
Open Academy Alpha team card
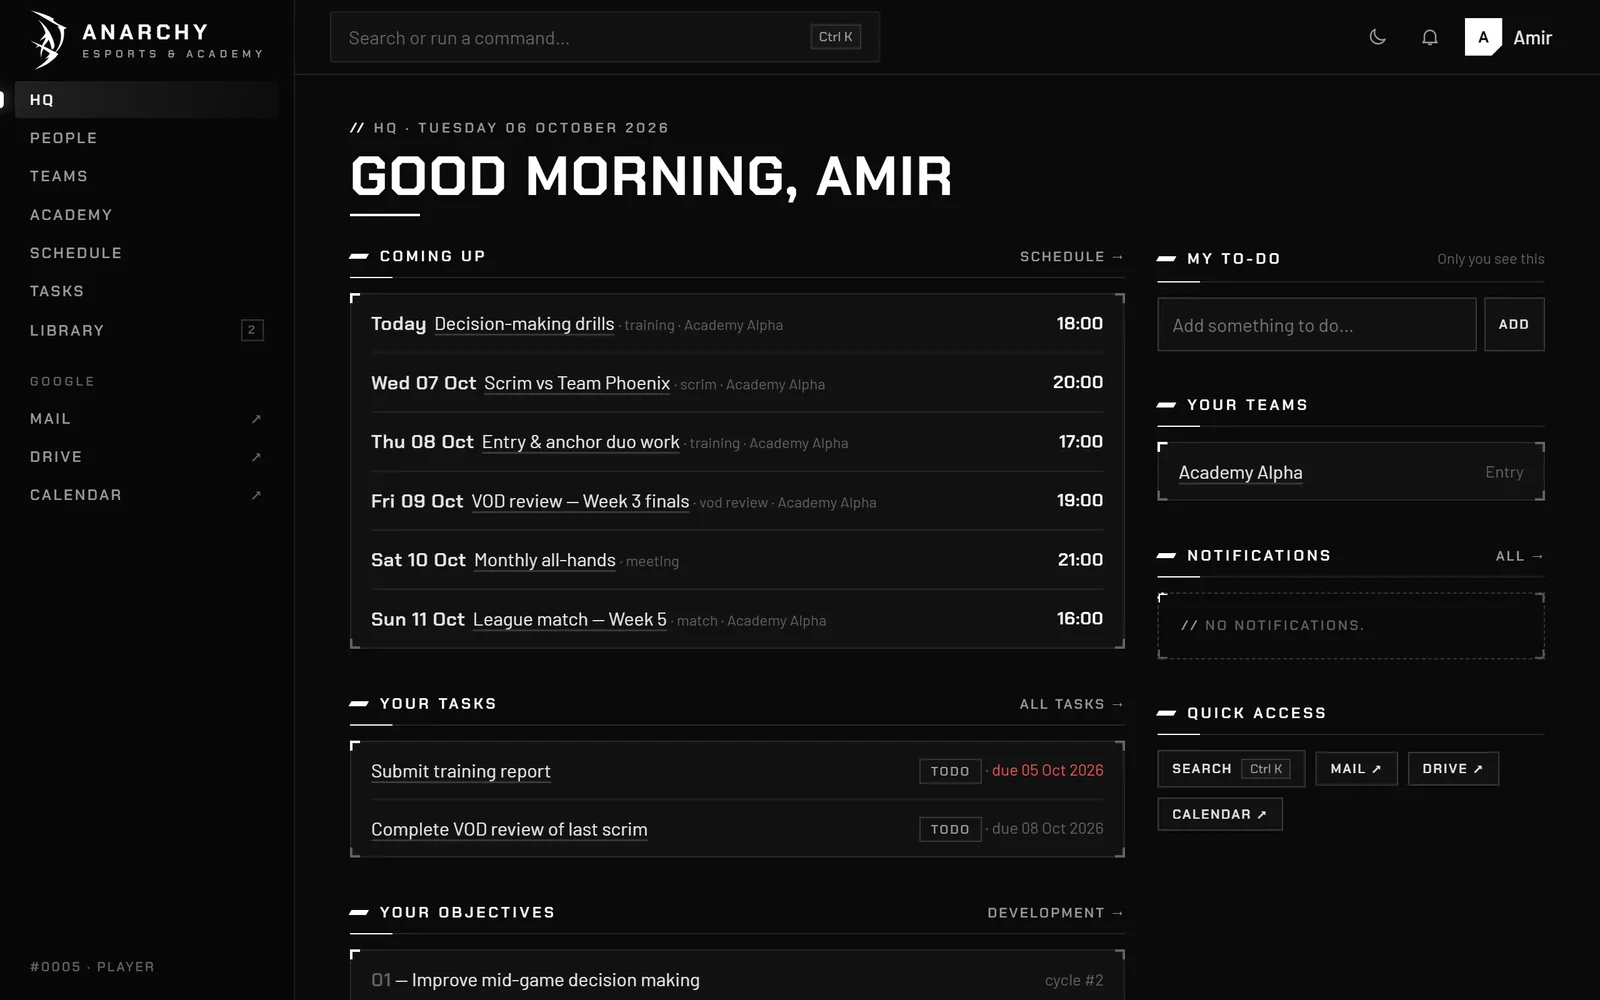(x=1351, y=472)
